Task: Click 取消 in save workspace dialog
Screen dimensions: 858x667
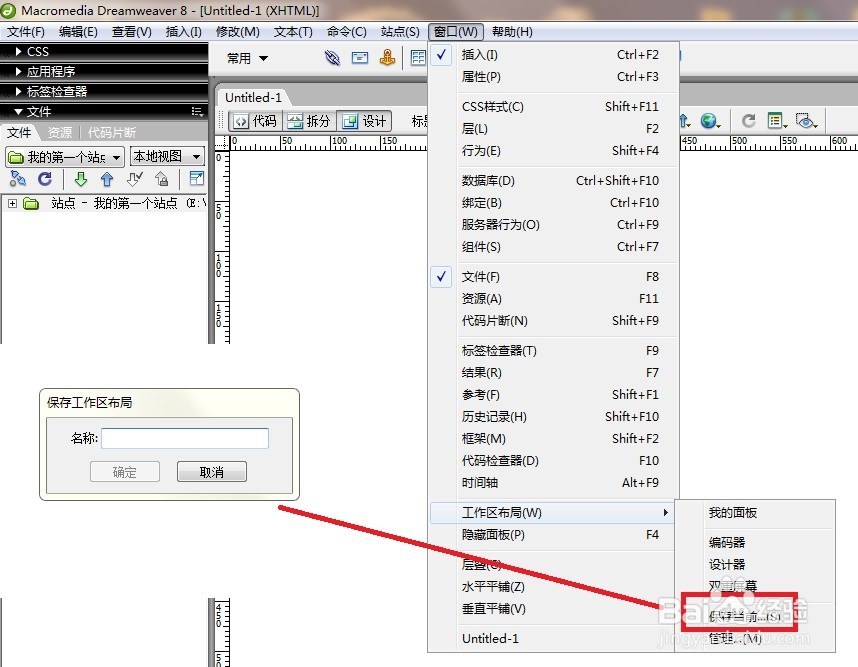Action: (x=212, y=472)
